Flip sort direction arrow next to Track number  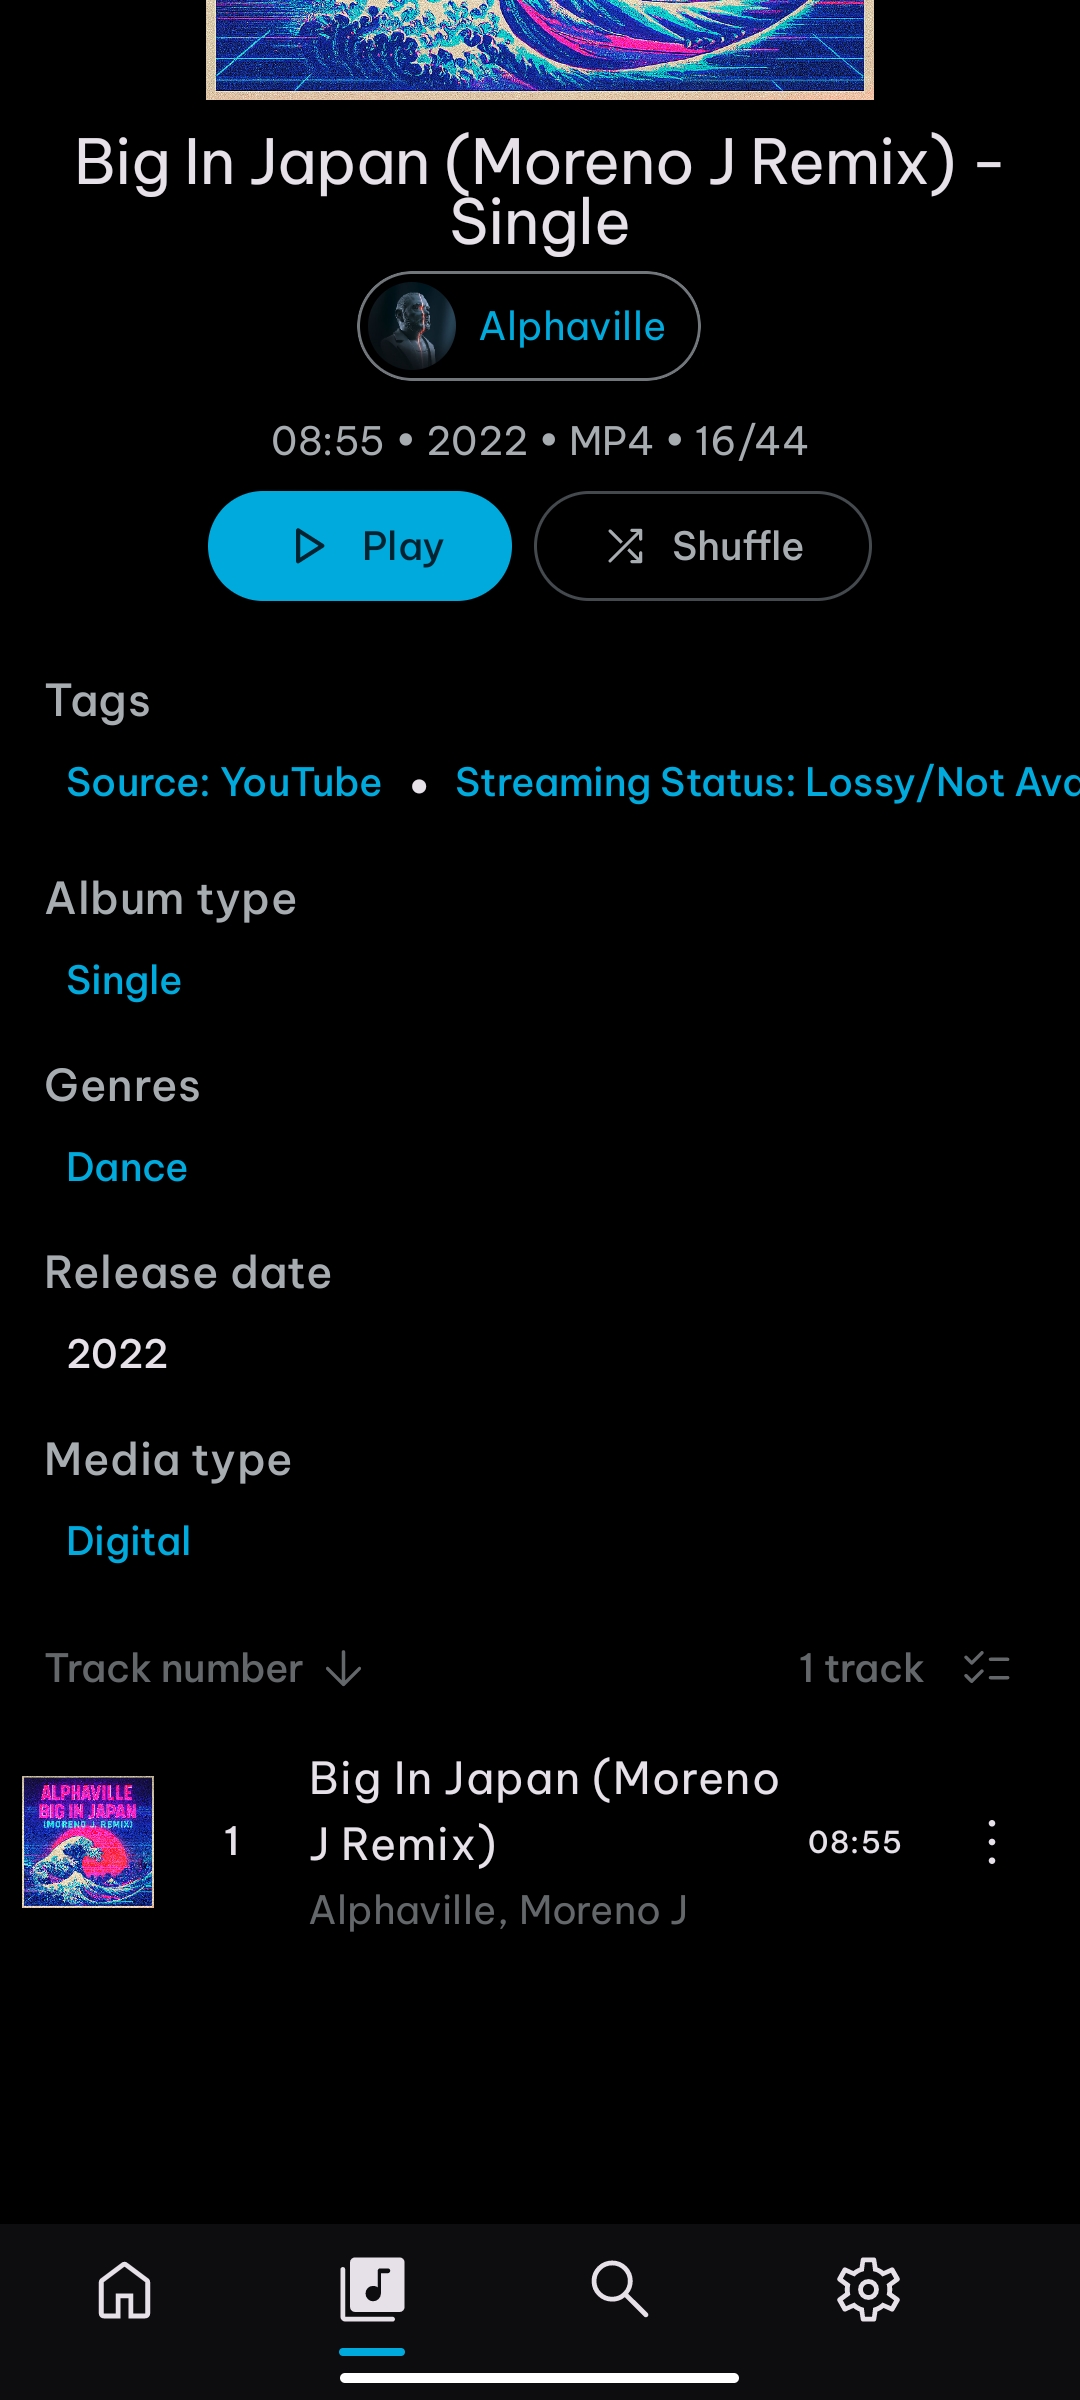click(344, 1668)
